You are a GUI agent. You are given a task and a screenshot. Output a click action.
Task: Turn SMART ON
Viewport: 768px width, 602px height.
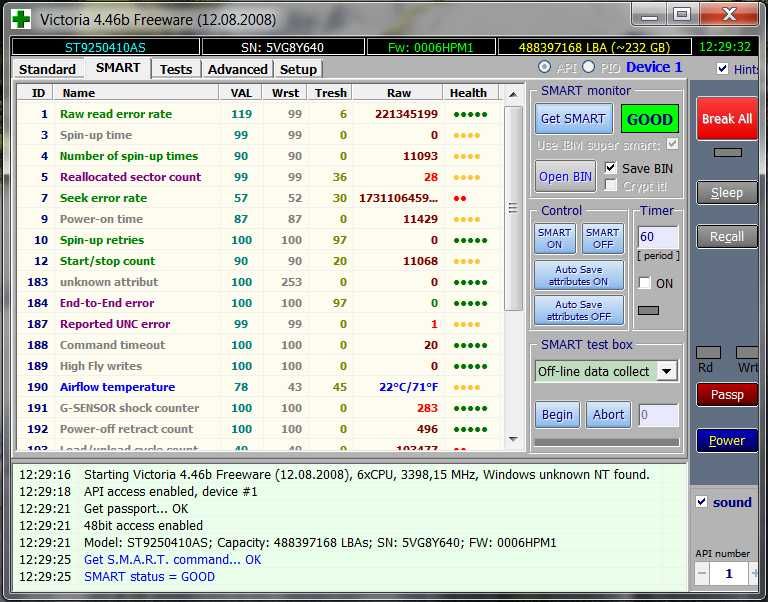(x=554, y=239)
